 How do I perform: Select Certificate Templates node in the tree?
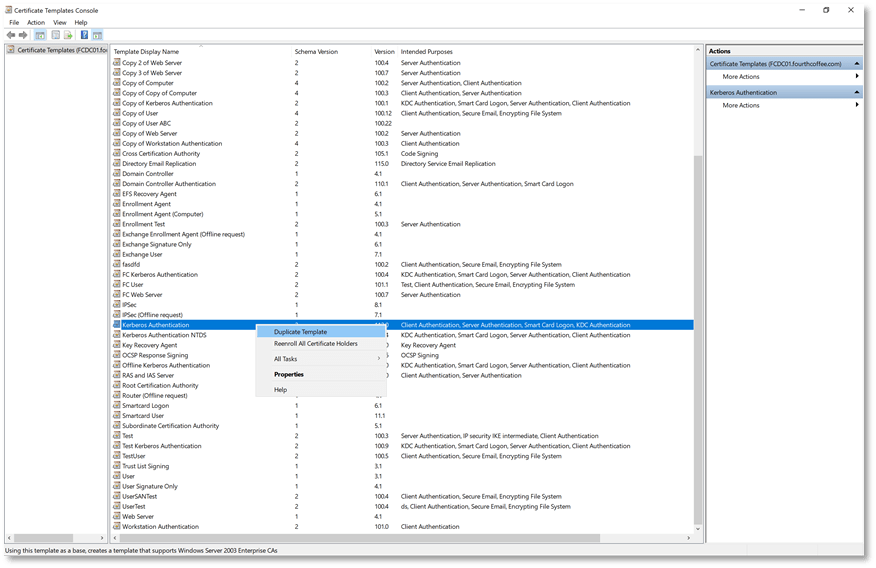(55, 49)
